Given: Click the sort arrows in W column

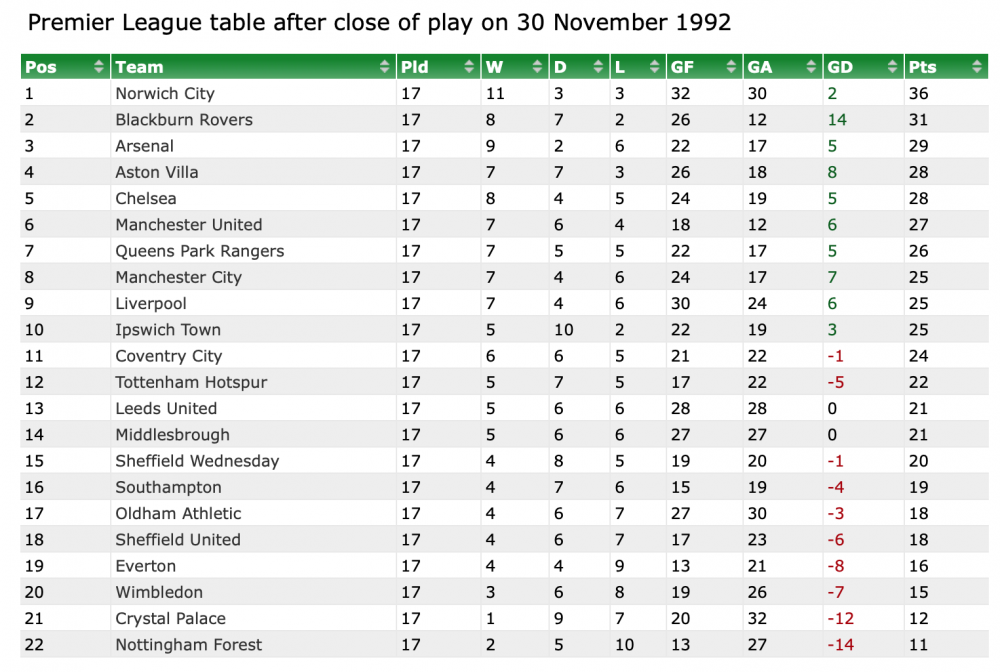Looking at the screenshot, I should tap(538, 67).
